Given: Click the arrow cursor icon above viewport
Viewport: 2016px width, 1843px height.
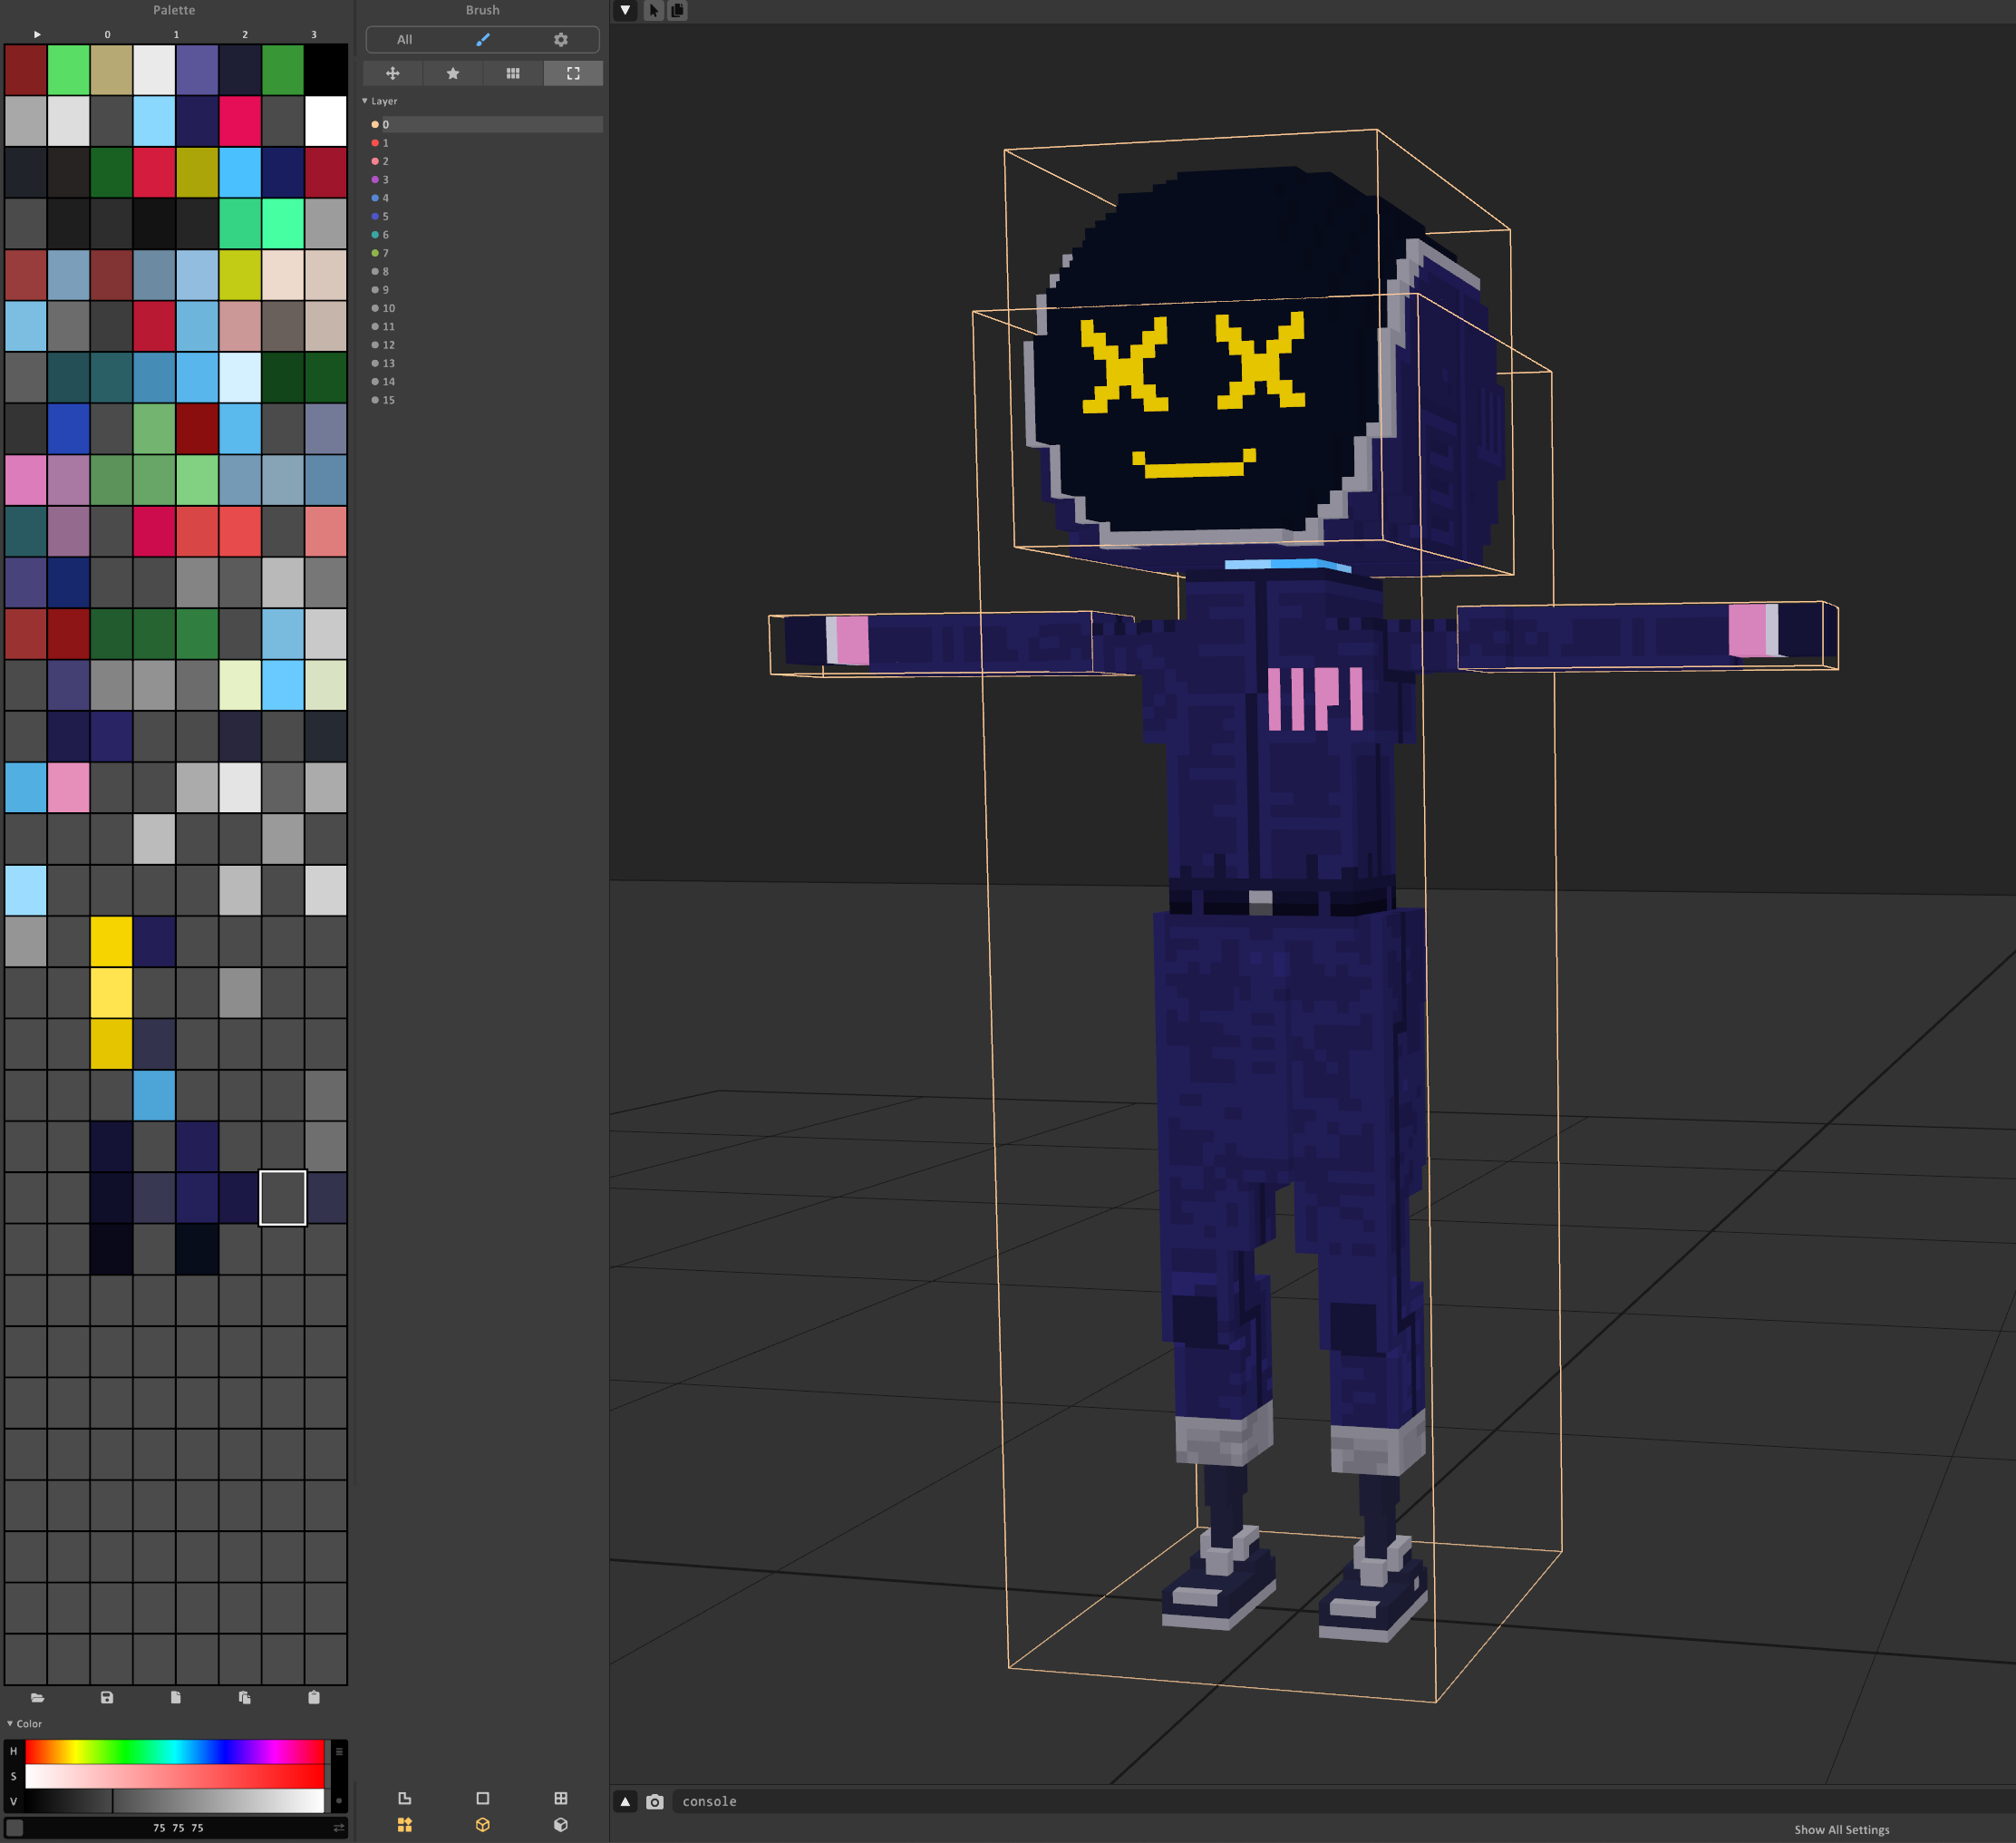Looking at the screenshot, I should click(654, 10).
